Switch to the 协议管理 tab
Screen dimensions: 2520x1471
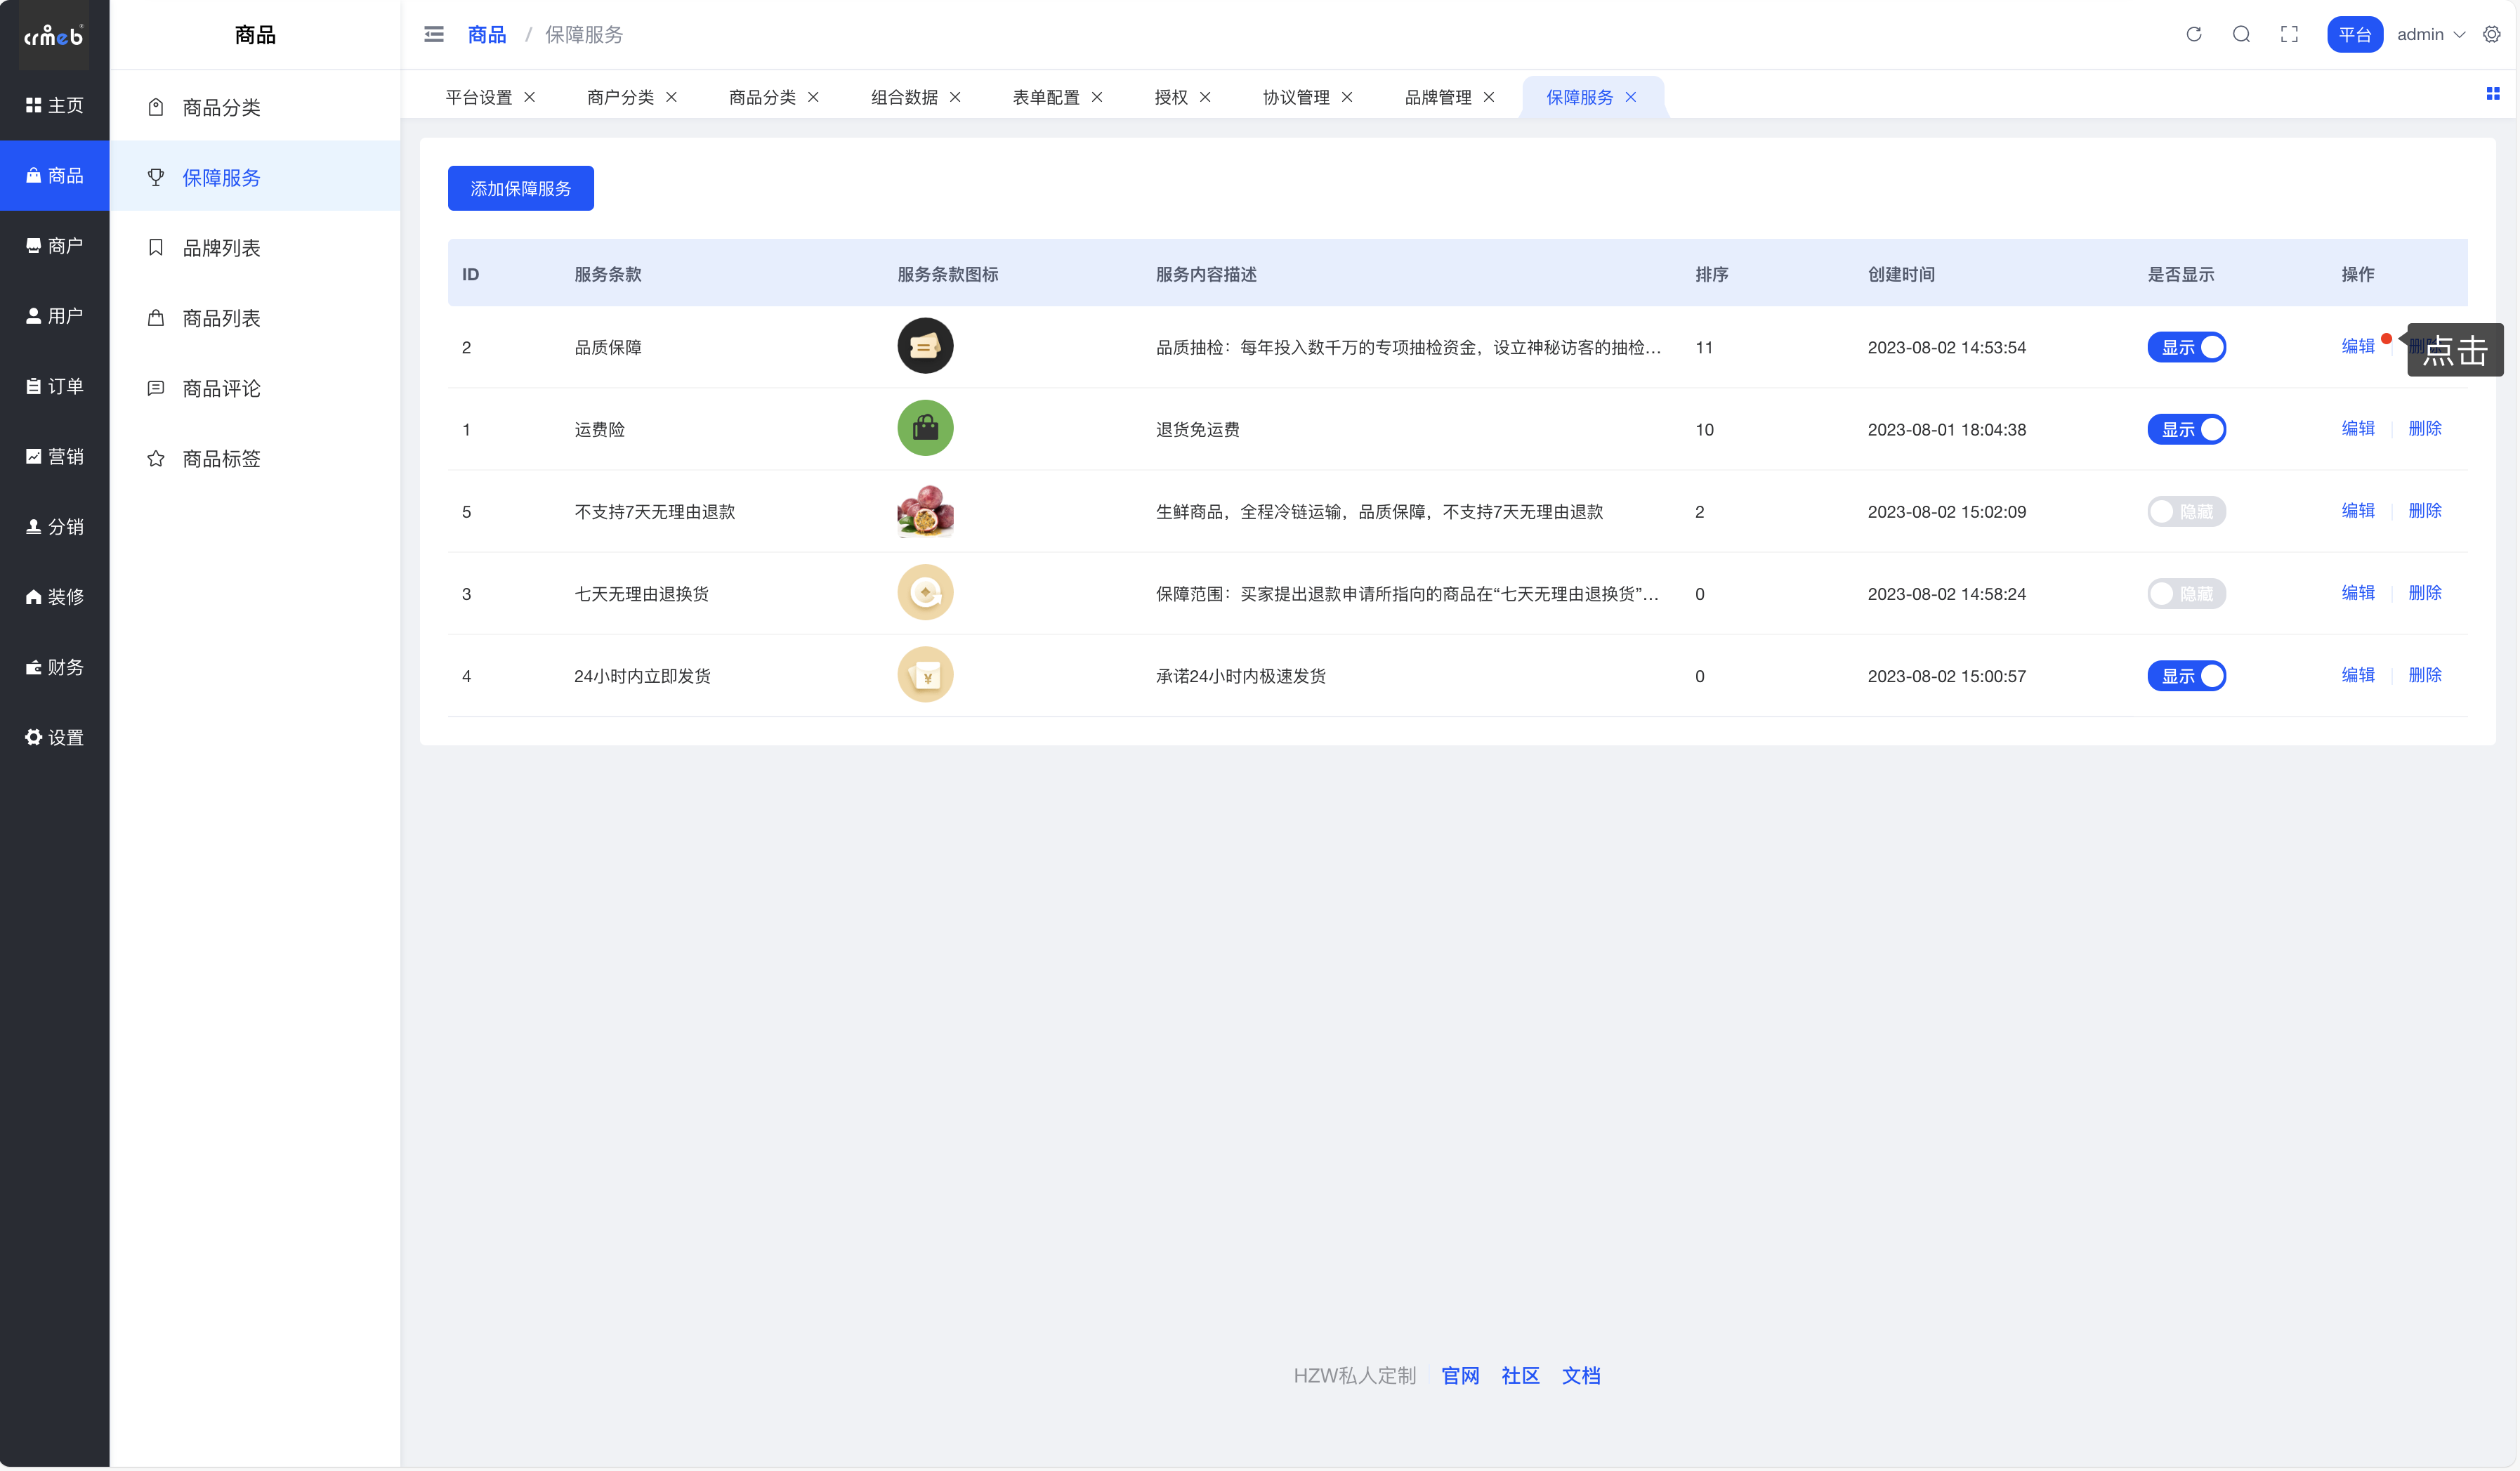(x=1295, y=97)
